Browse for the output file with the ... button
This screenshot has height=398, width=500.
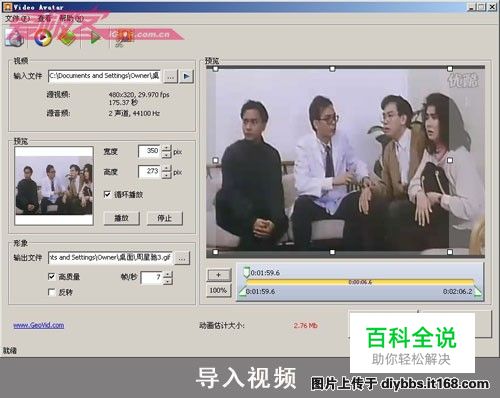click(x=182, y=258)
